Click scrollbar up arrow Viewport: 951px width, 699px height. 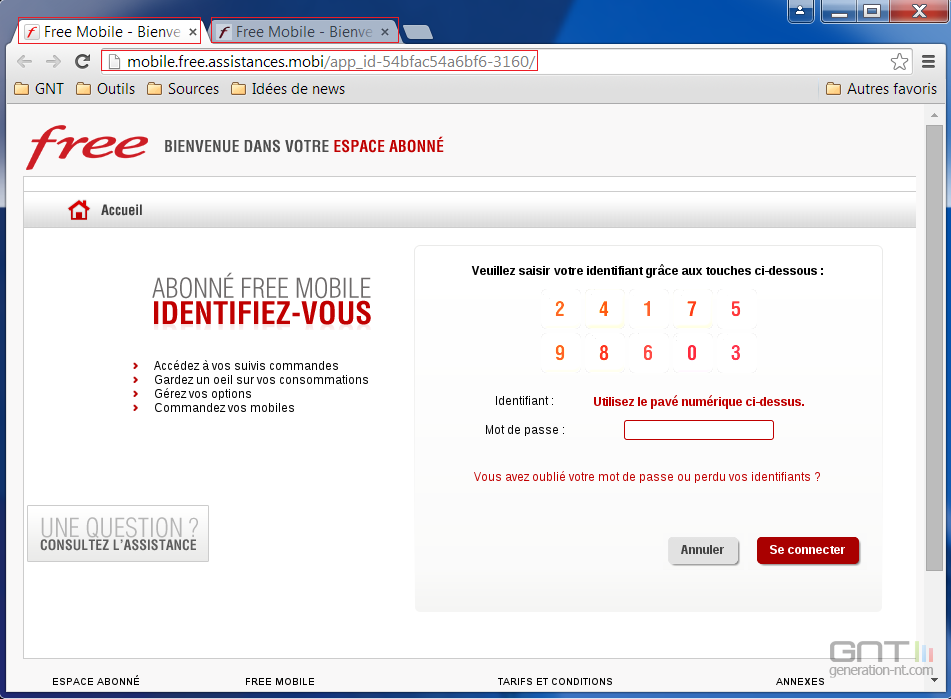pos(934,115)
